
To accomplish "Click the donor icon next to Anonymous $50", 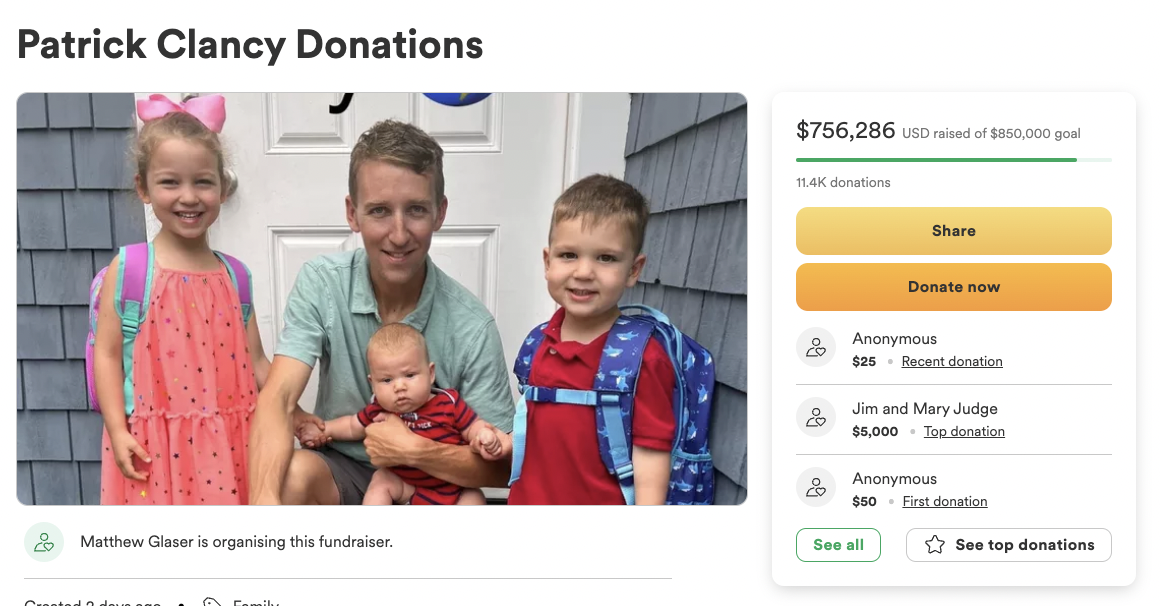I will 816,487.
